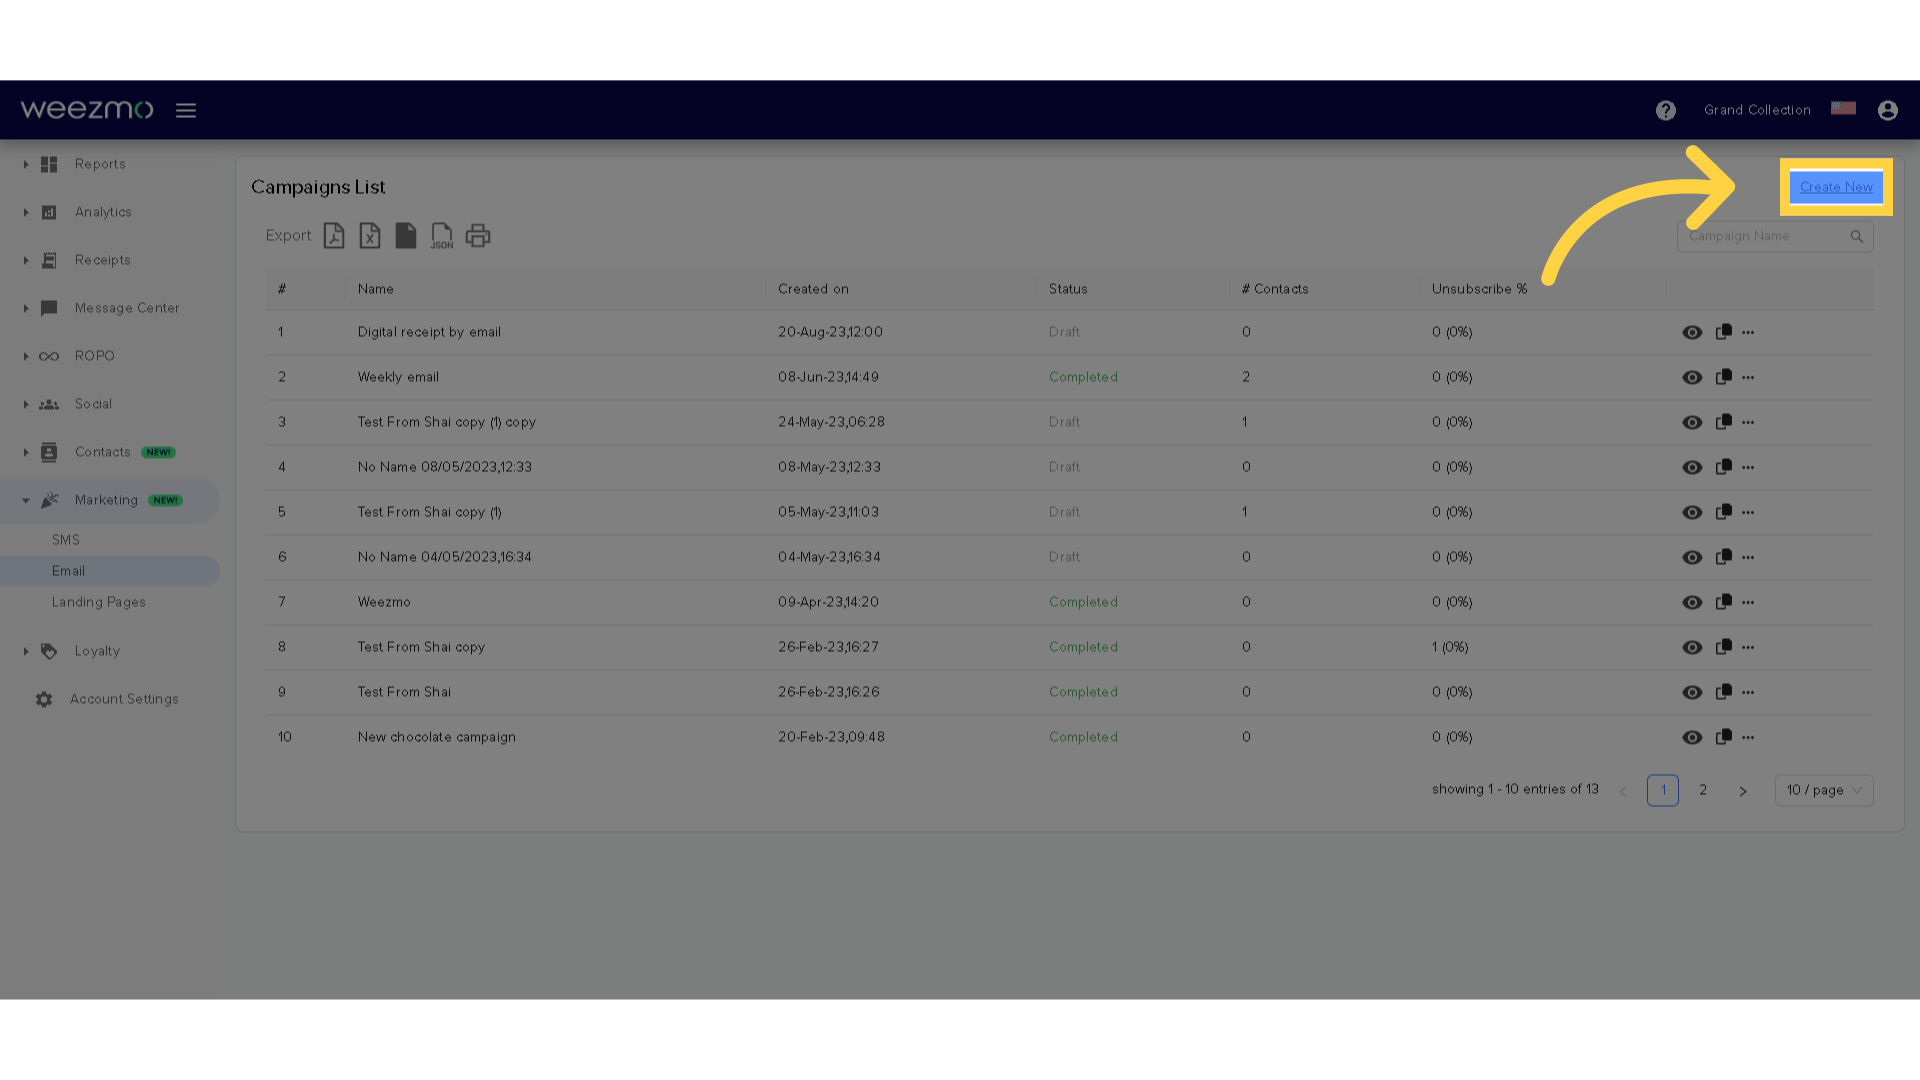The height and width of the screenshot is (1080, 1920).
Task: Export campaigns list as Excel
Action: 371,235
